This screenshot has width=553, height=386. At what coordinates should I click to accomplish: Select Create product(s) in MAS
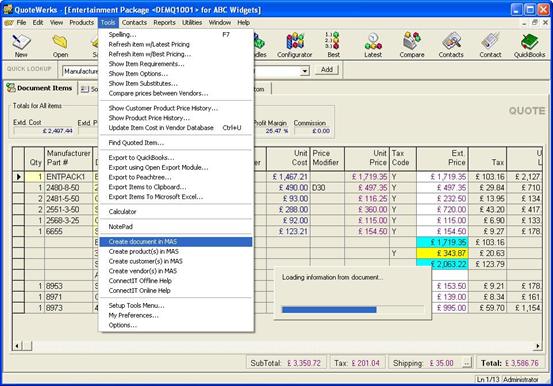click(x=176, y=252)
